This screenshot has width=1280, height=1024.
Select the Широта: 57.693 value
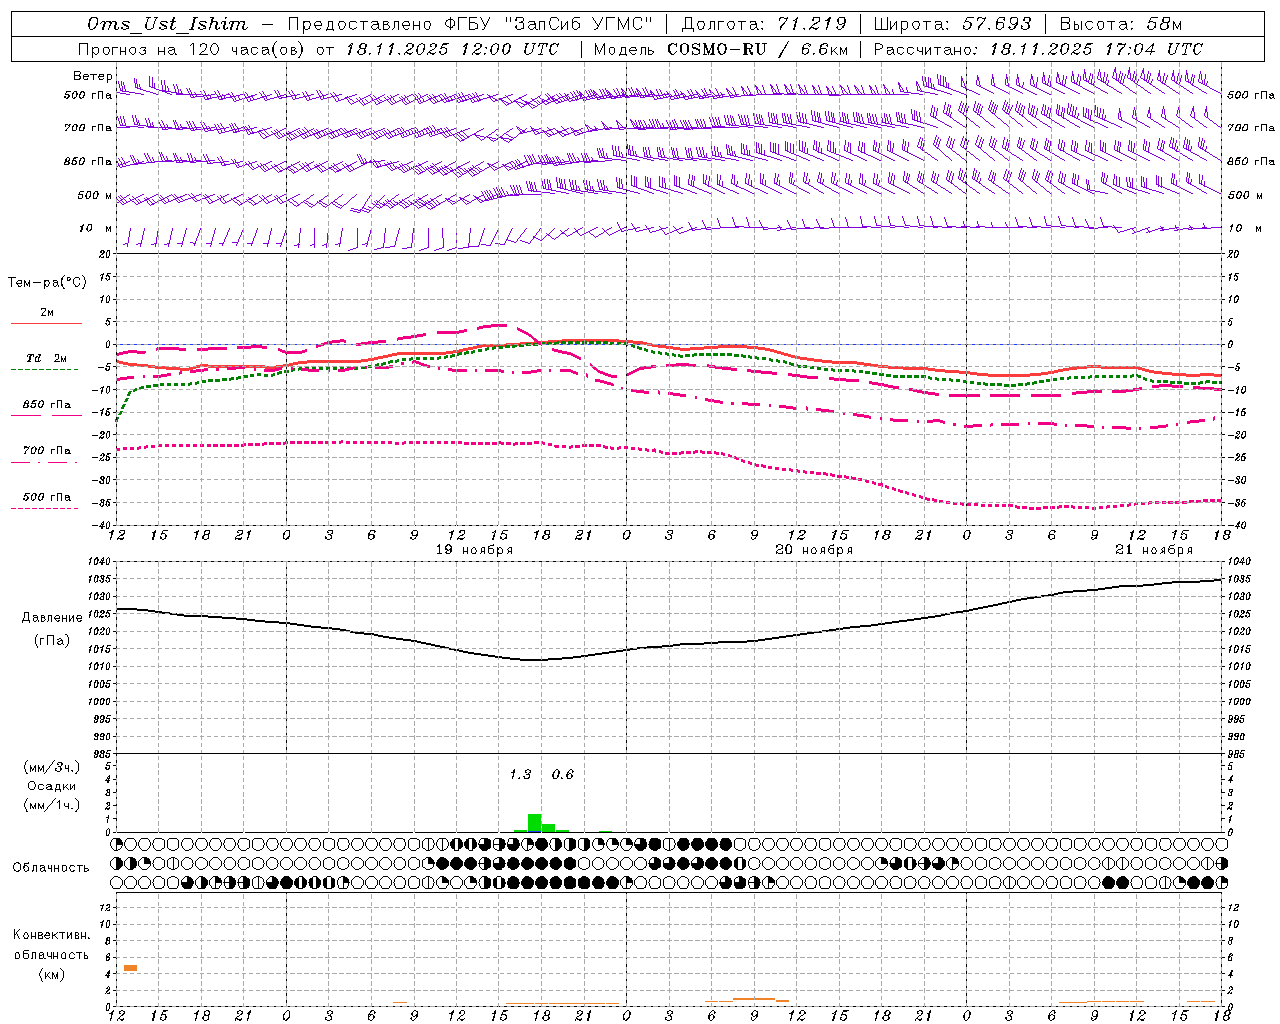pyautogui.click(x=952, y=24)
